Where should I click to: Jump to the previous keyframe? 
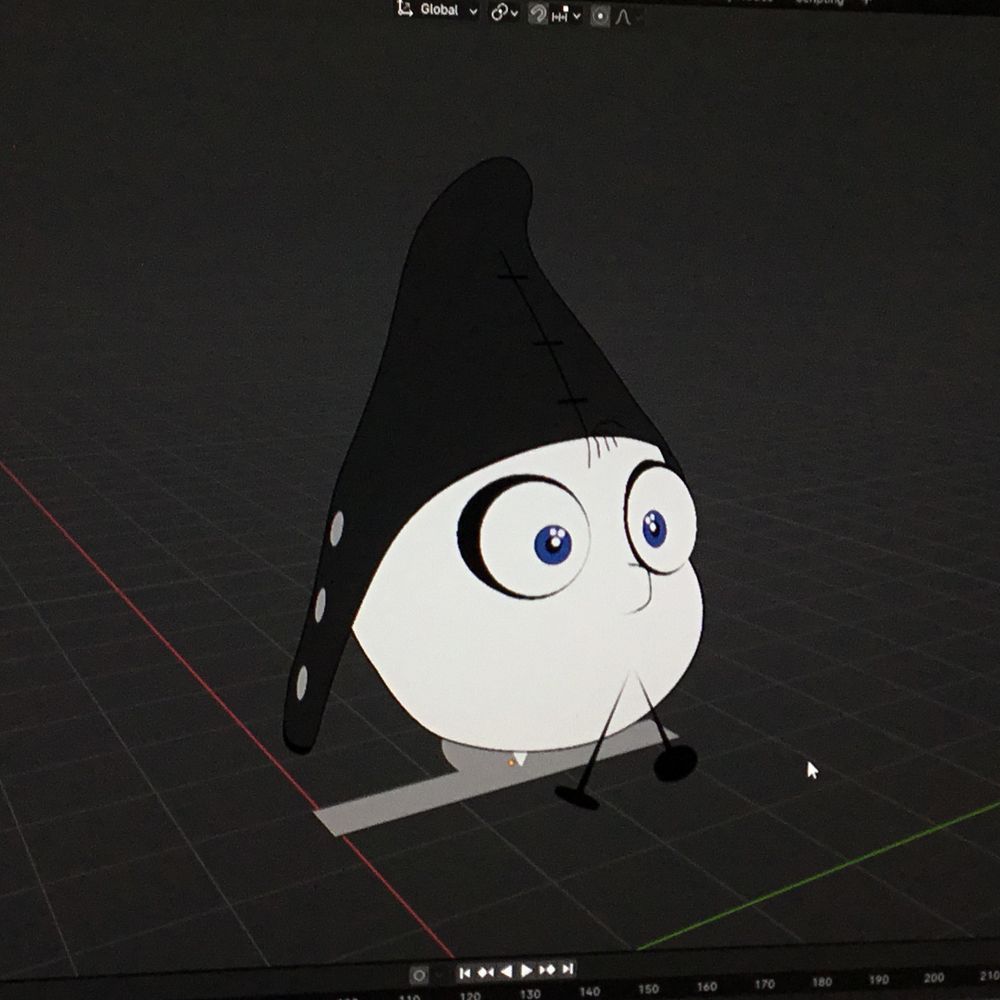tap(485, 972)
